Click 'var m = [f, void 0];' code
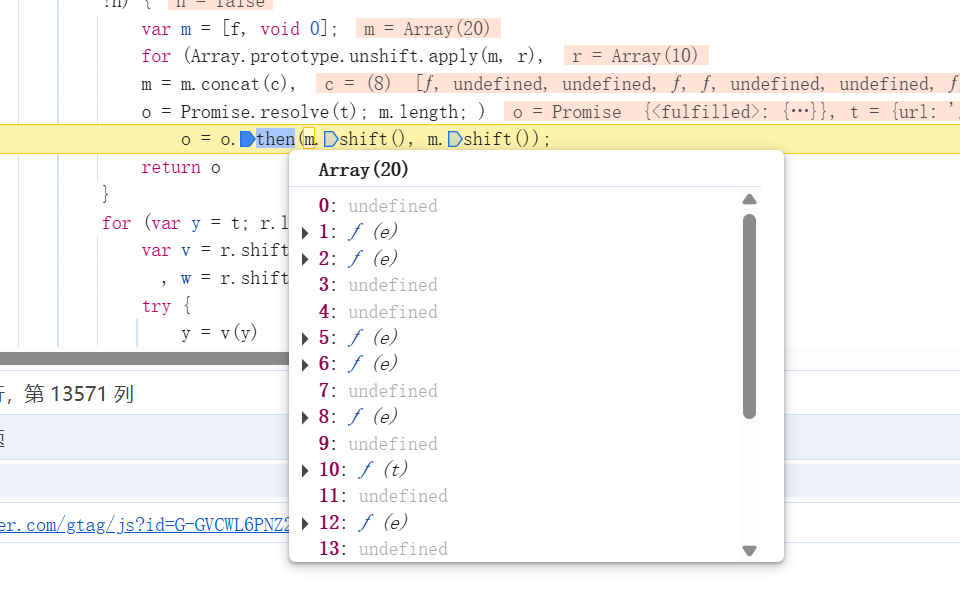 (x=239, y=29)
